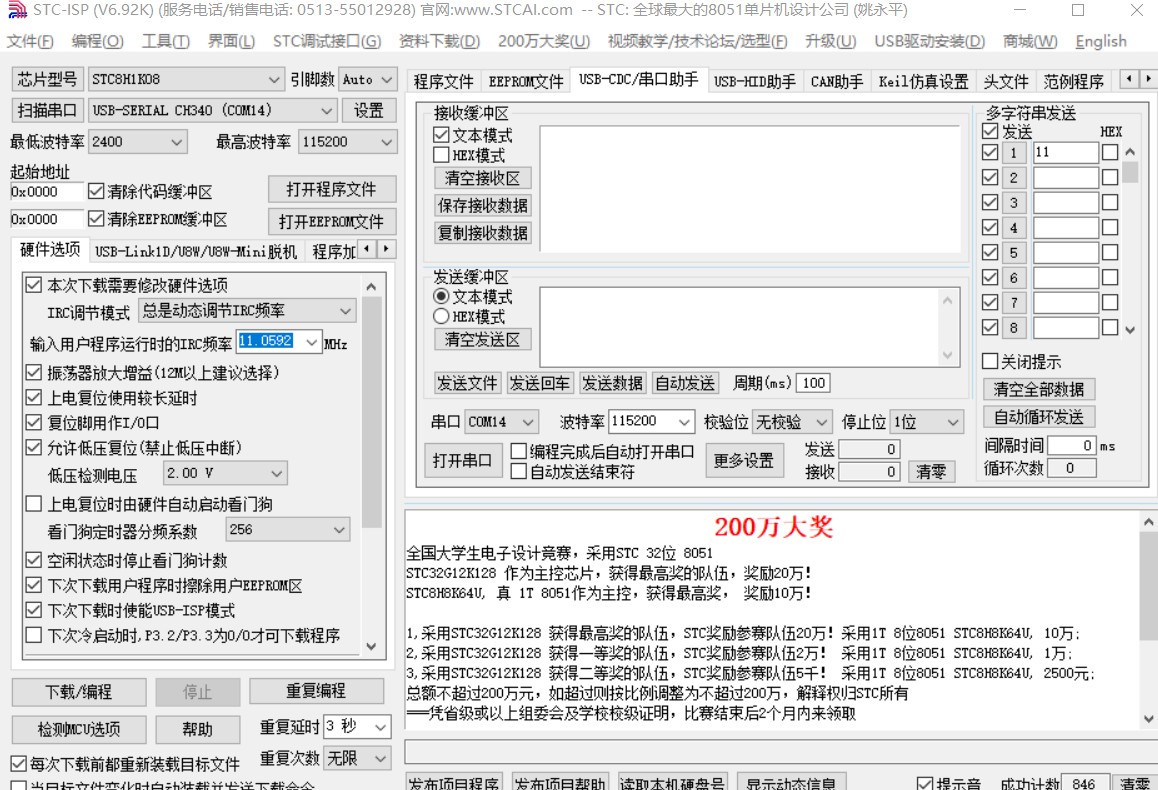1158x790 pixels.
Task: Switch to USB-Link1D/U8W/U8W-Mini脱机 tab
Action: (x=196, y=252)
